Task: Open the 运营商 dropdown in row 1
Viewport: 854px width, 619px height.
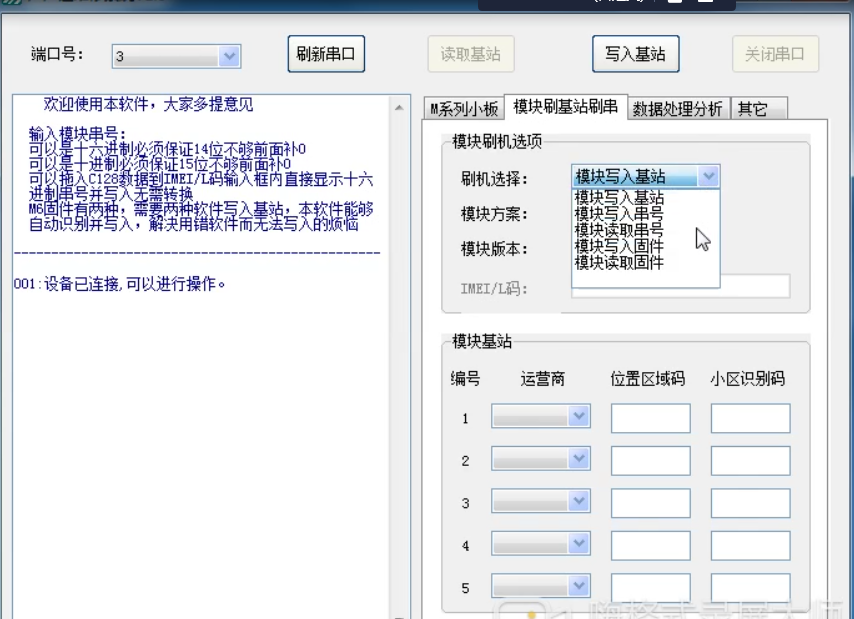Action: click(541, 416)
